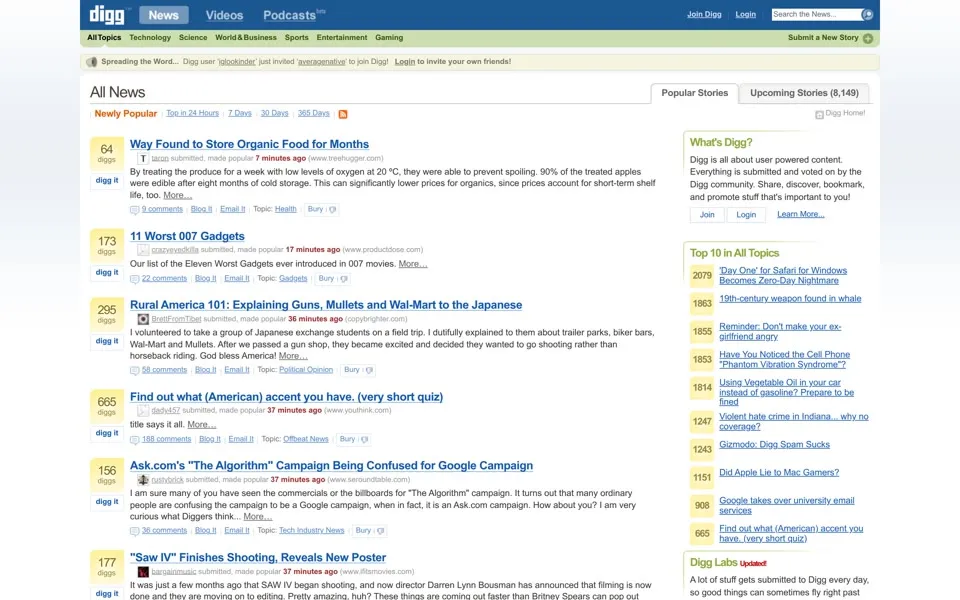Open Did Apple Lie to Mac Gamers link
Image resolution: width=960 pixels, height=600 pixels.
coord(779,473)
